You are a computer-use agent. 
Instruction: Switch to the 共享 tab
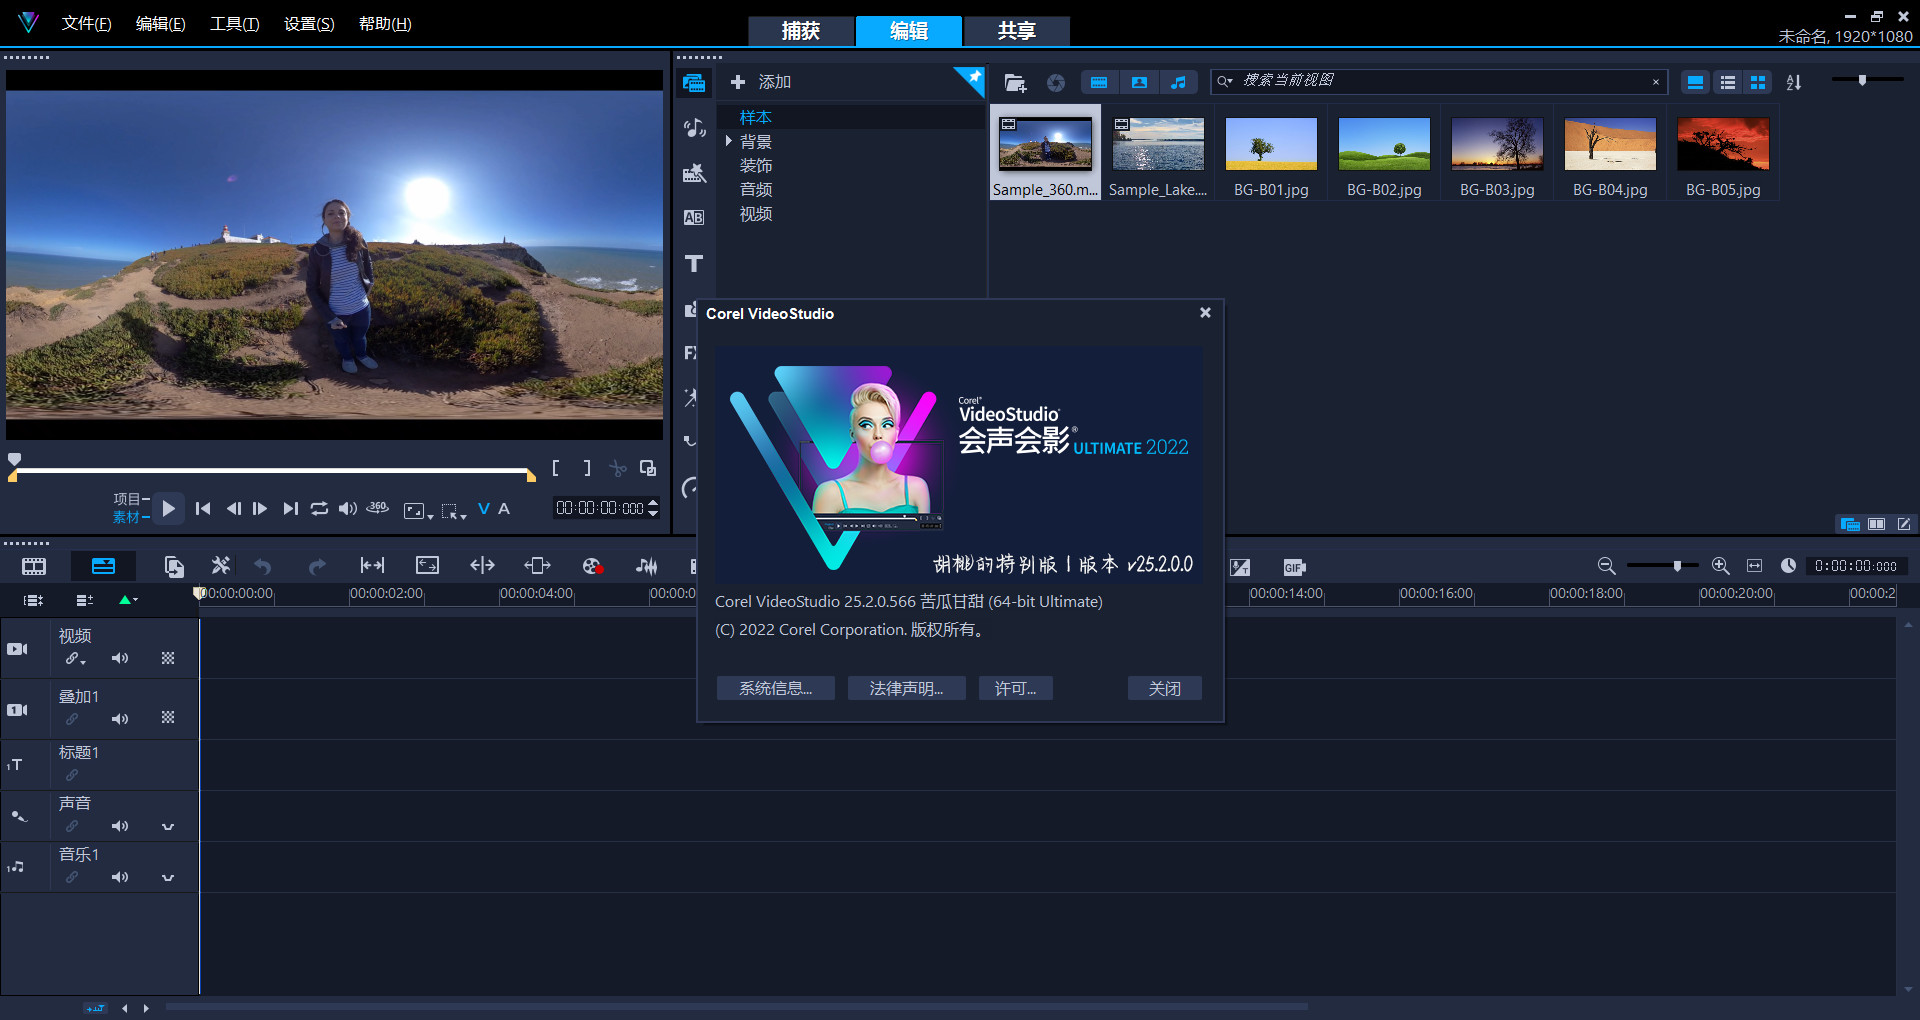[1017, 31]
